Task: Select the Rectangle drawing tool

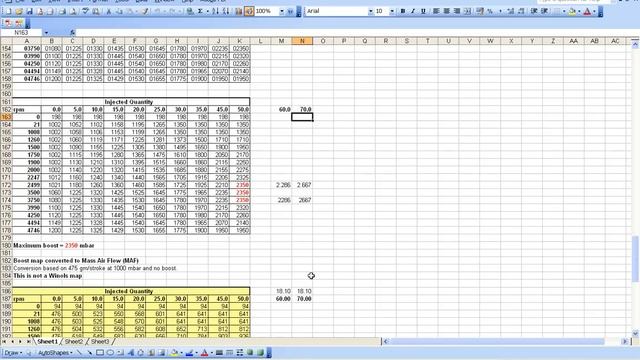Action: [100, 353]
